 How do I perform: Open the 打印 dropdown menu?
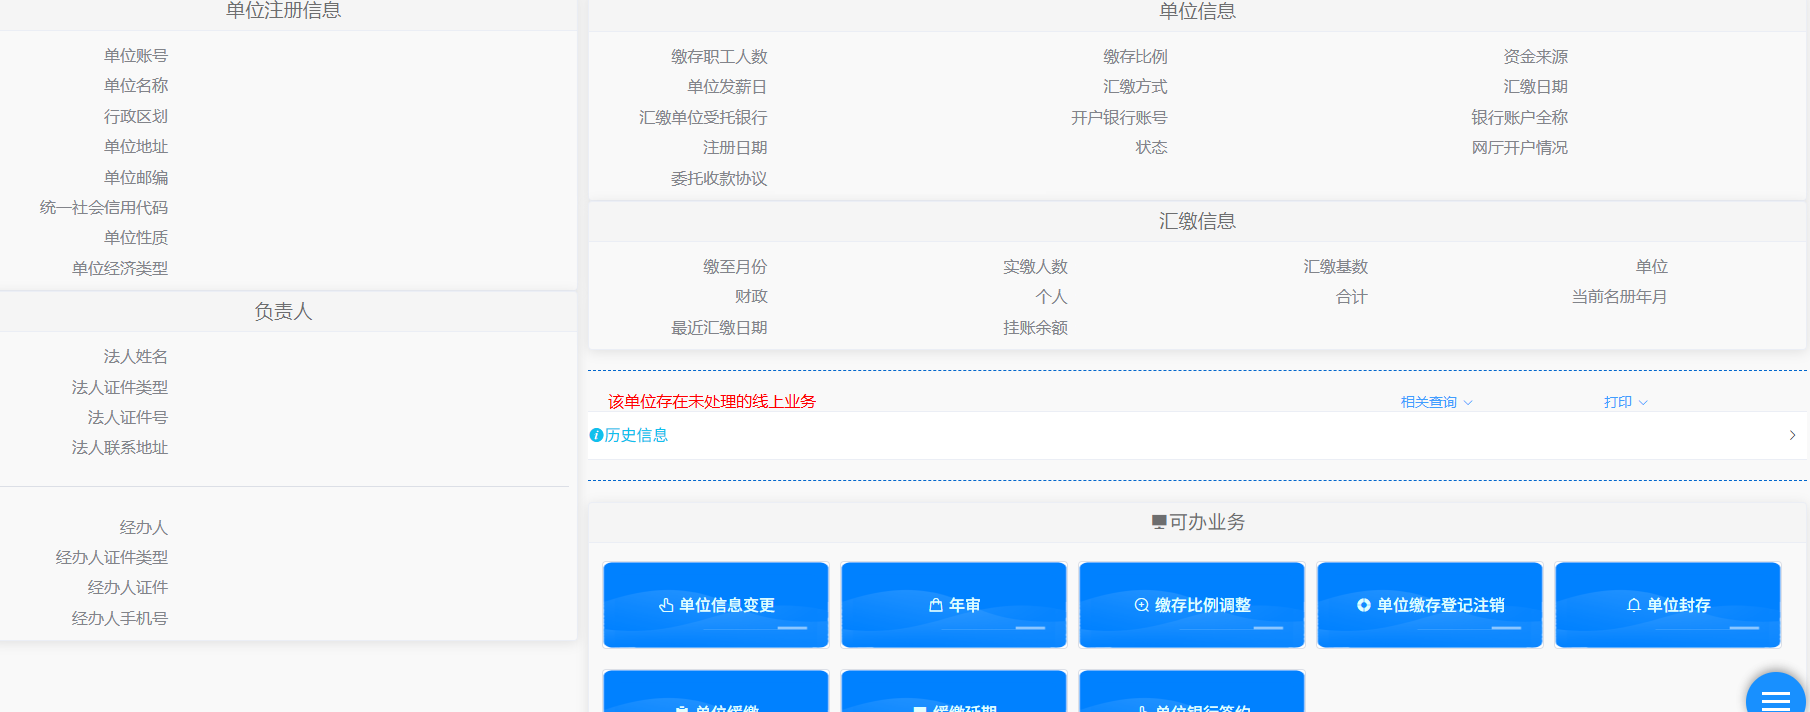tap(1625, 402)
